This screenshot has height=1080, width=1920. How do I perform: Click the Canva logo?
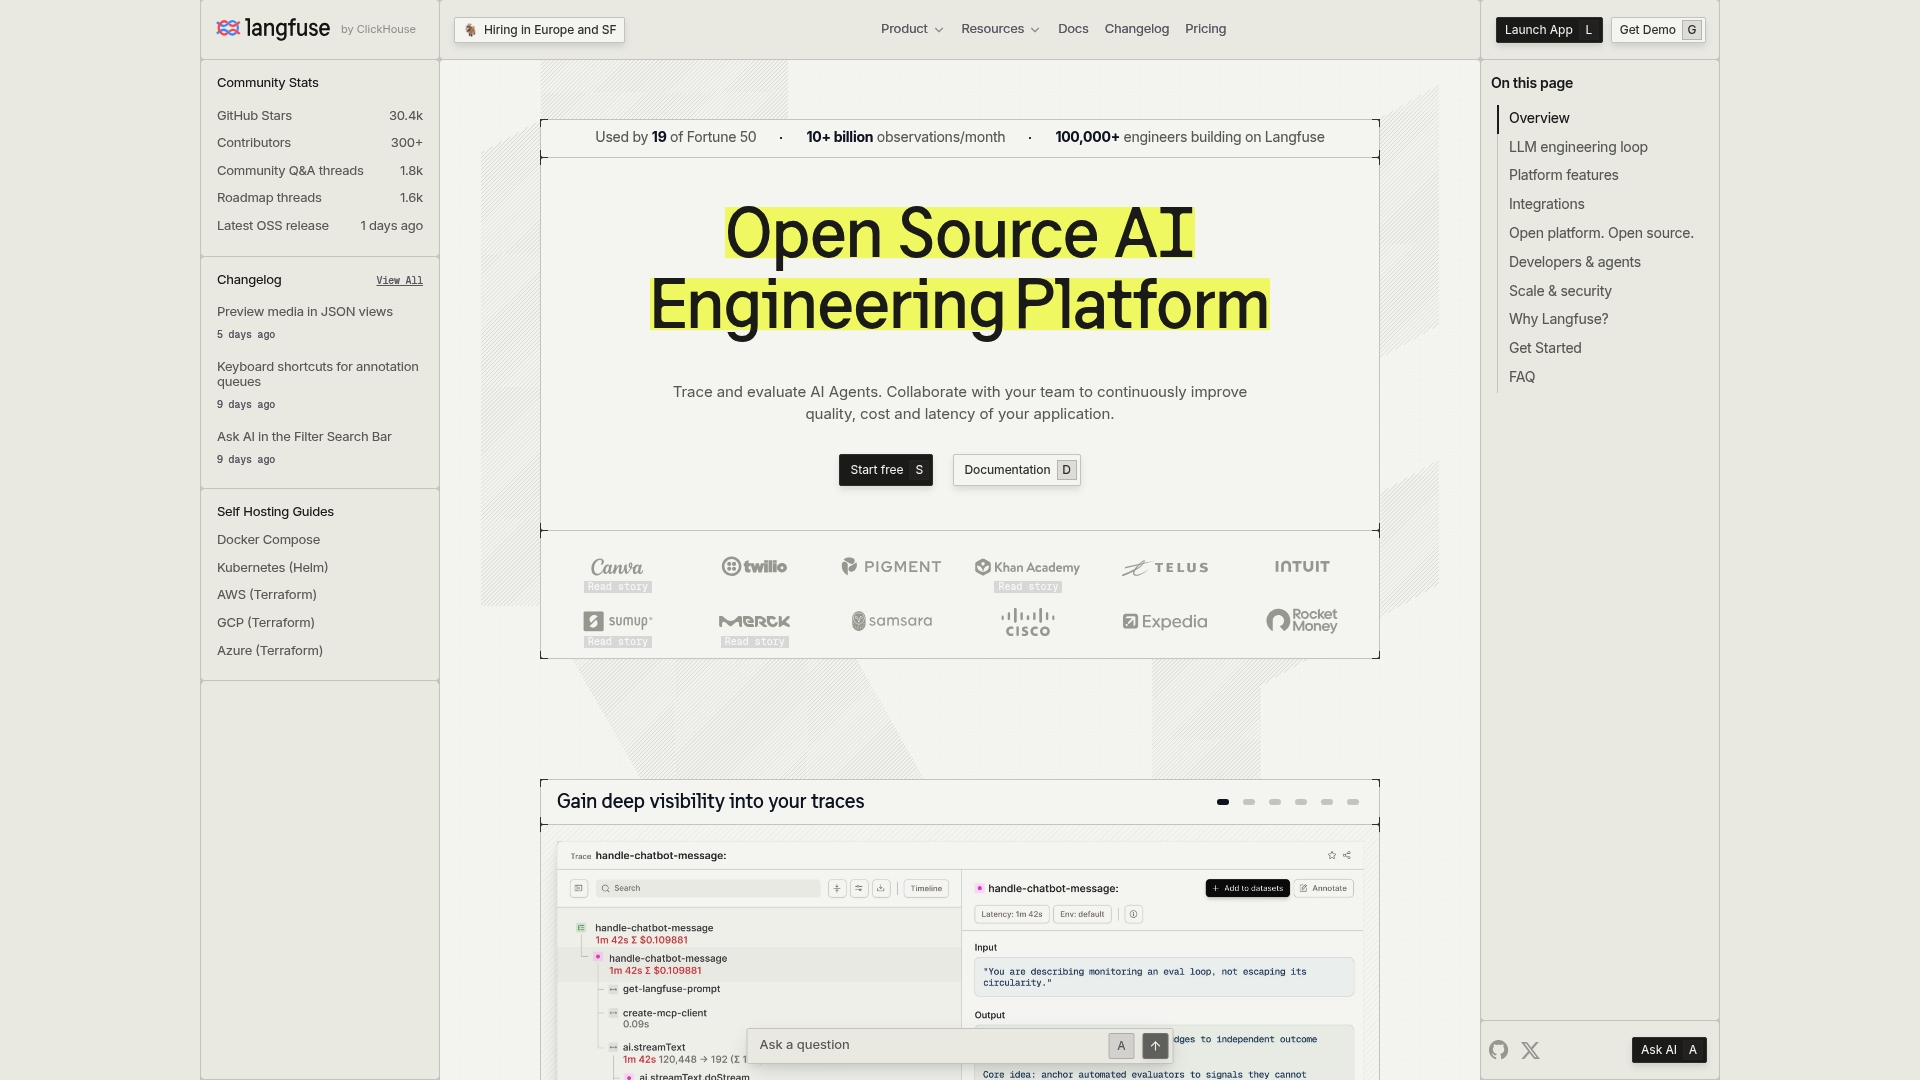(x=617, y=567)
